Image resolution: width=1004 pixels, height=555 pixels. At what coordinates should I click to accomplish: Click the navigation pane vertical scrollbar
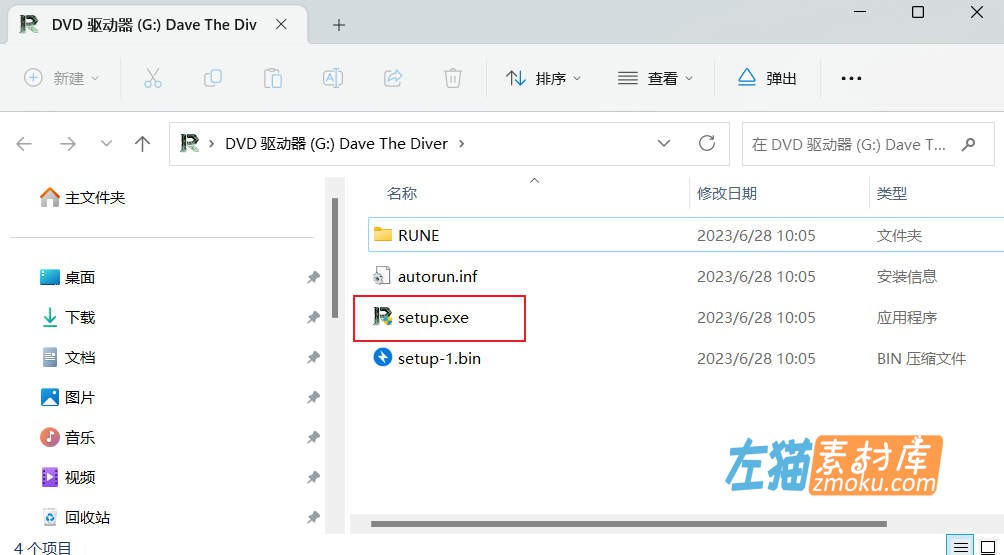[x=335, y=258]
